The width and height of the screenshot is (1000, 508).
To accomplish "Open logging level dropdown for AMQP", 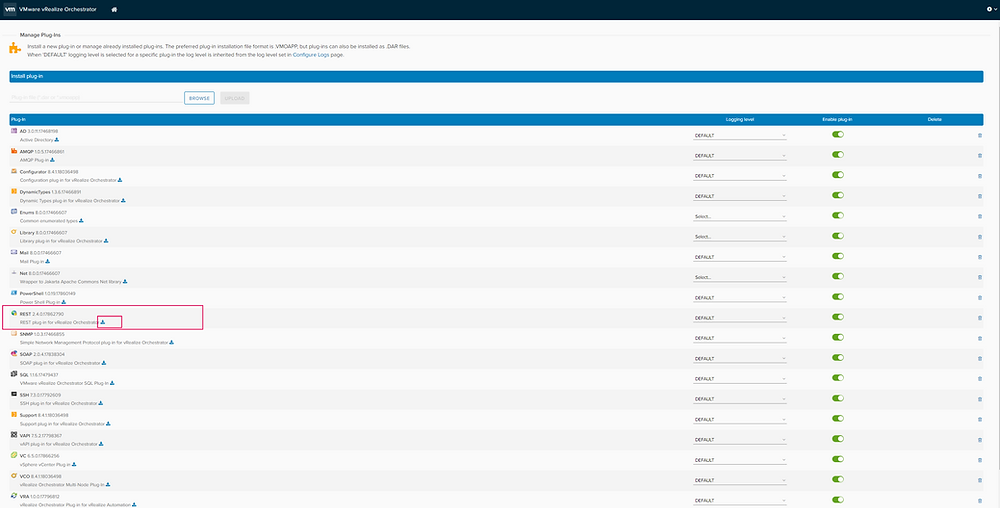I will click(740, 156).
